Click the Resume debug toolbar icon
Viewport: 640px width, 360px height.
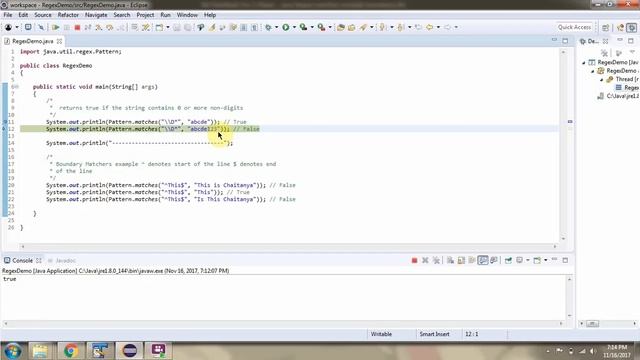(x=55, y=27)
